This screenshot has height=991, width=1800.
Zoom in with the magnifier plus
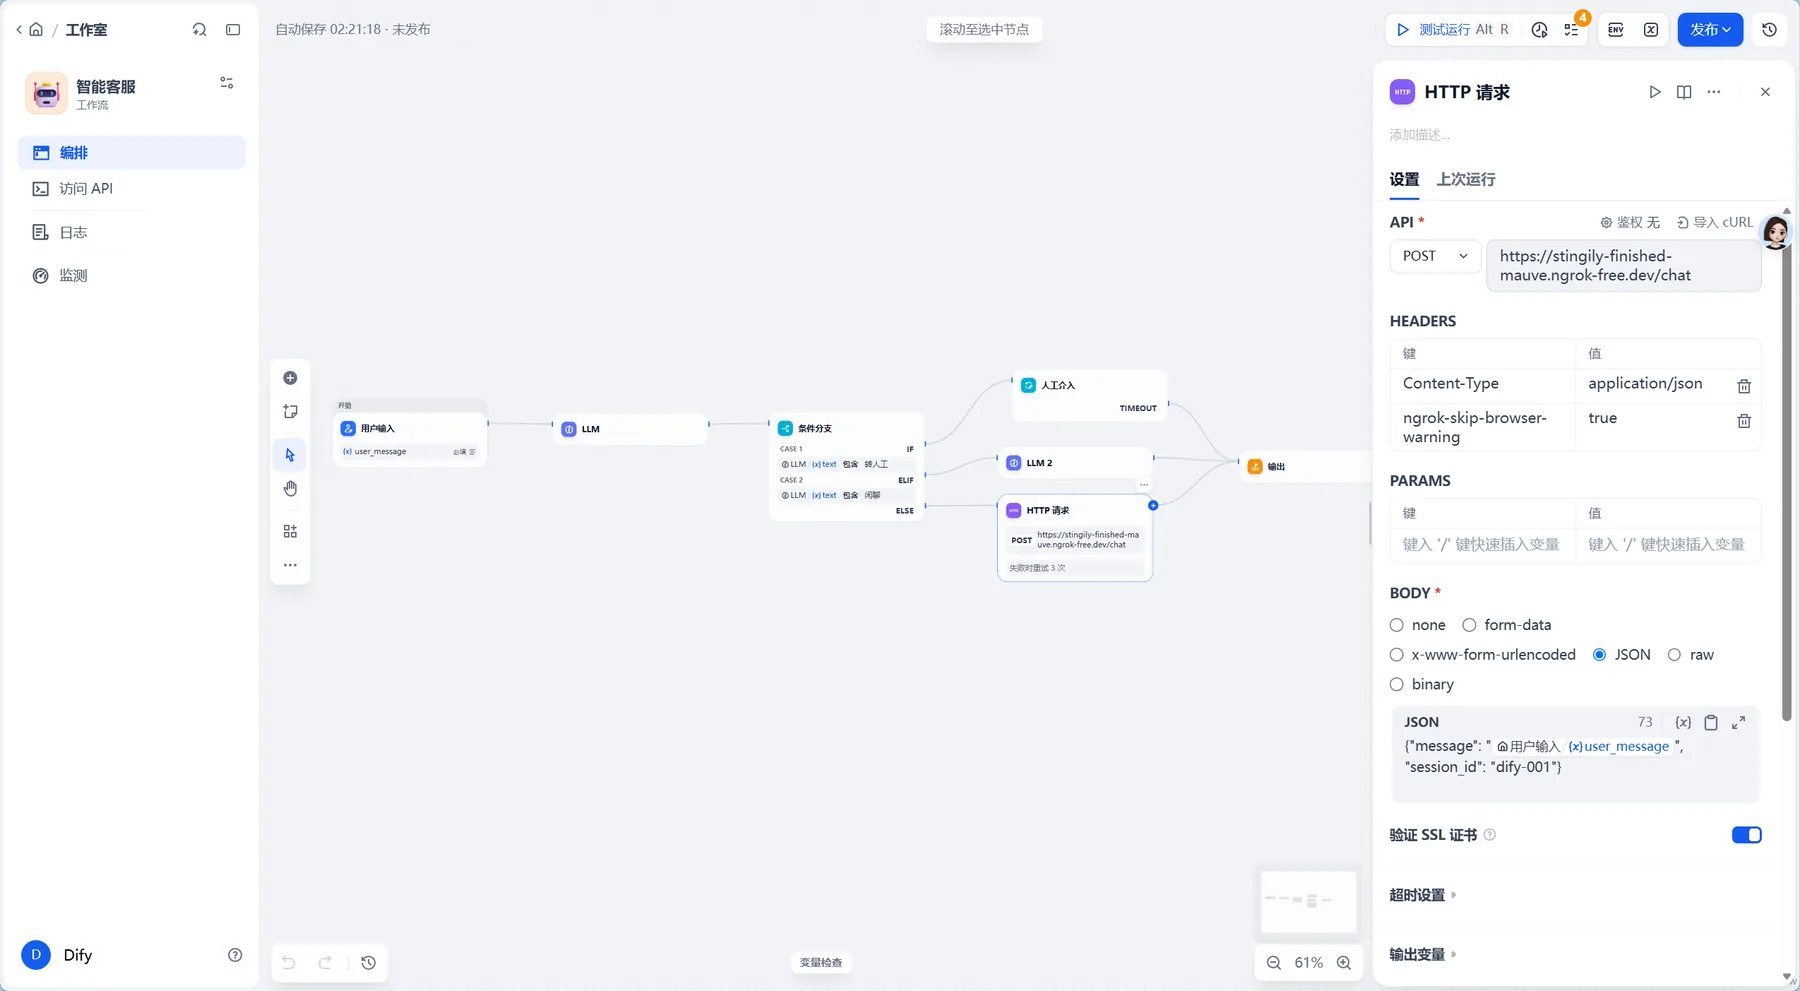coord(1344,963)
